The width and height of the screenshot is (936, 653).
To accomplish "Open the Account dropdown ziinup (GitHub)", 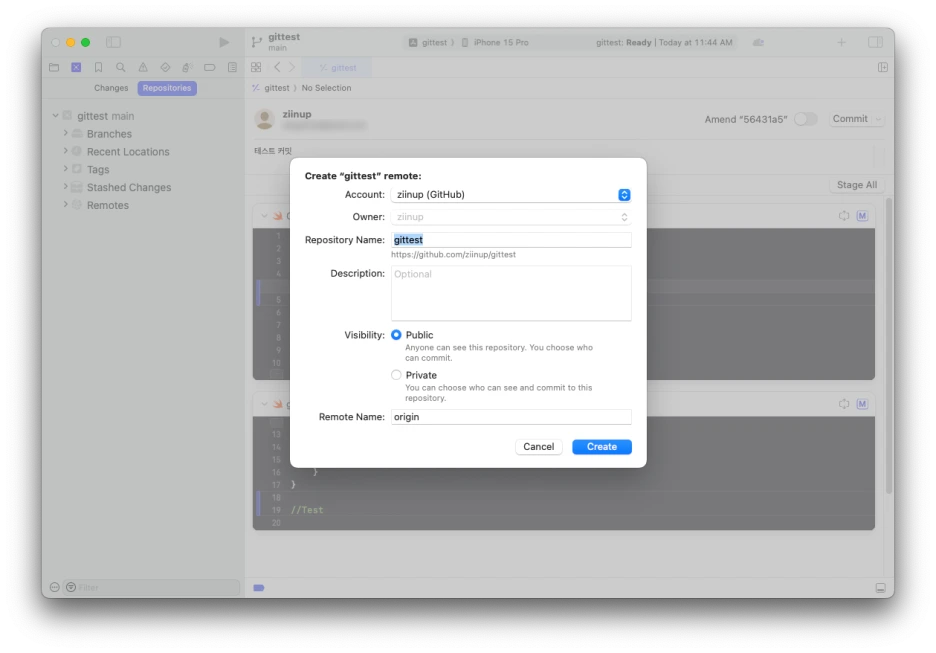I will tap(511, 195).
